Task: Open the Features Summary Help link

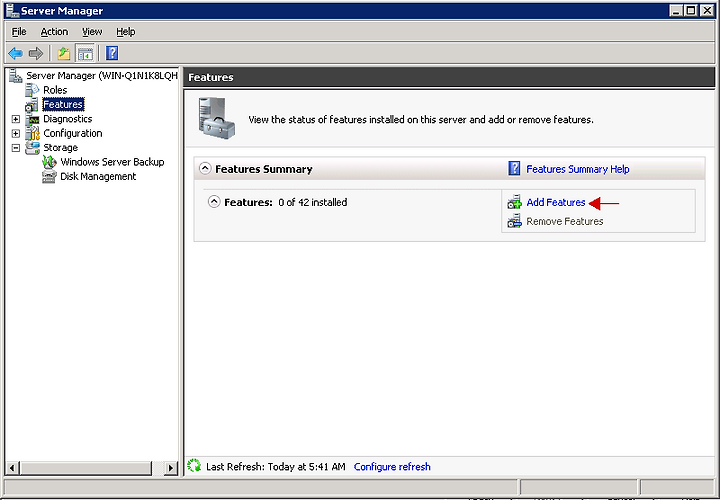Action: (578, 169)
